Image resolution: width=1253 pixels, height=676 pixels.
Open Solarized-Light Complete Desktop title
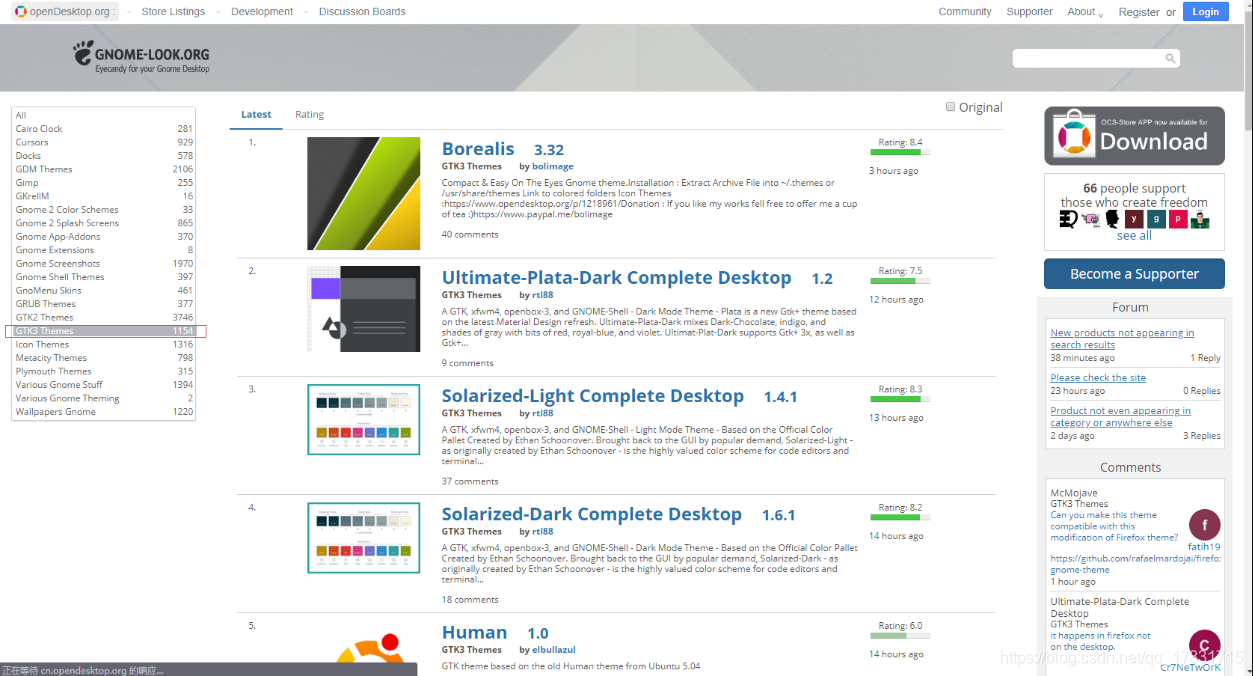click(593, 396)
